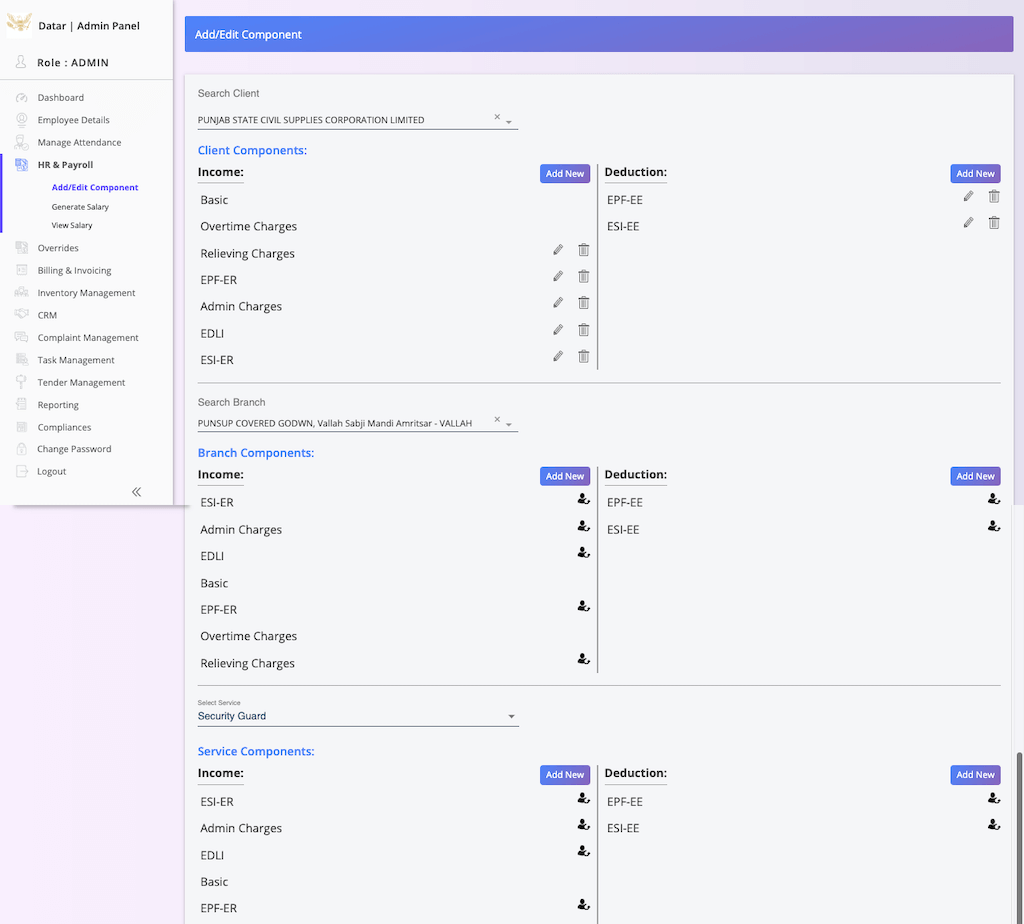This screenshot has height=924, width=1024.
Task: Open the Reporting section
Action: tap(58, 405)
